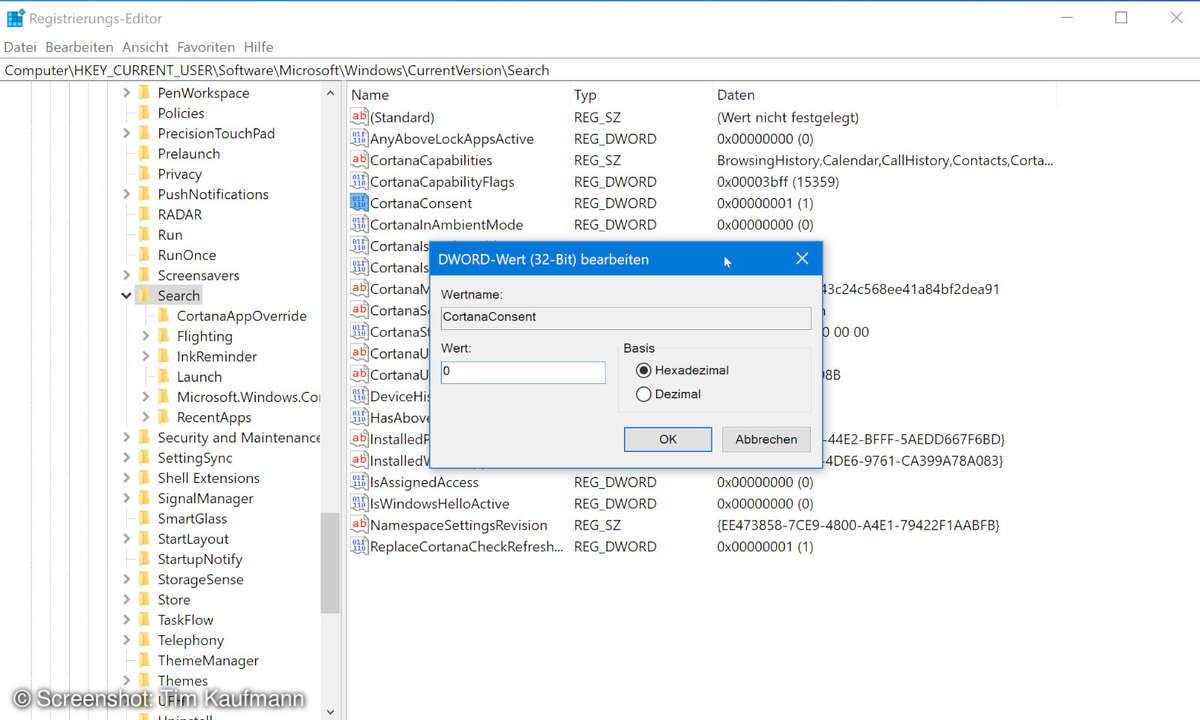Select the CortanaConsent value icon
Viewport: 1200px width, 720px height.
tap(359, 202)
